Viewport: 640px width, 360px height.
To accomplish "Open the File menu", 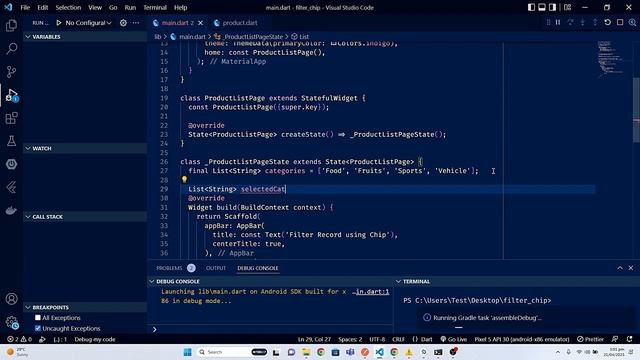I will pos(25,7).
